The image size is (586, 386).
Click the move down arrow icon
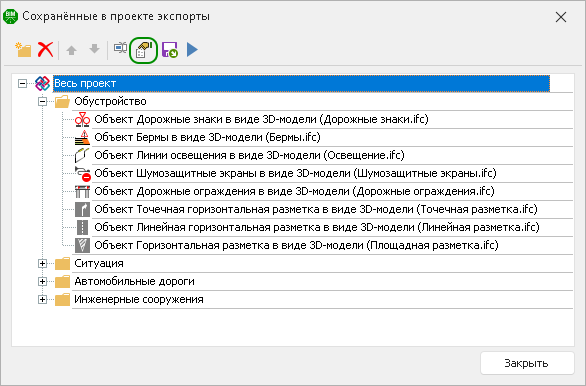tap(95, 49)
